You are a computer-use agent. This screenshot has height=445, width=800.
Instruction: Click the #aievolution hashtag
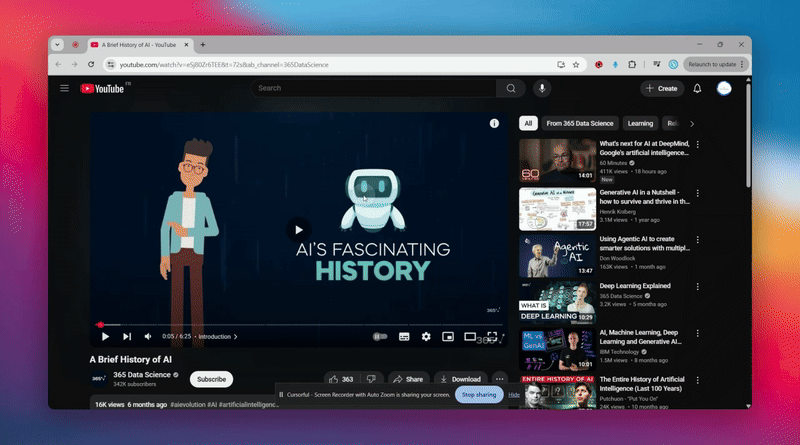tap(188, 404)
